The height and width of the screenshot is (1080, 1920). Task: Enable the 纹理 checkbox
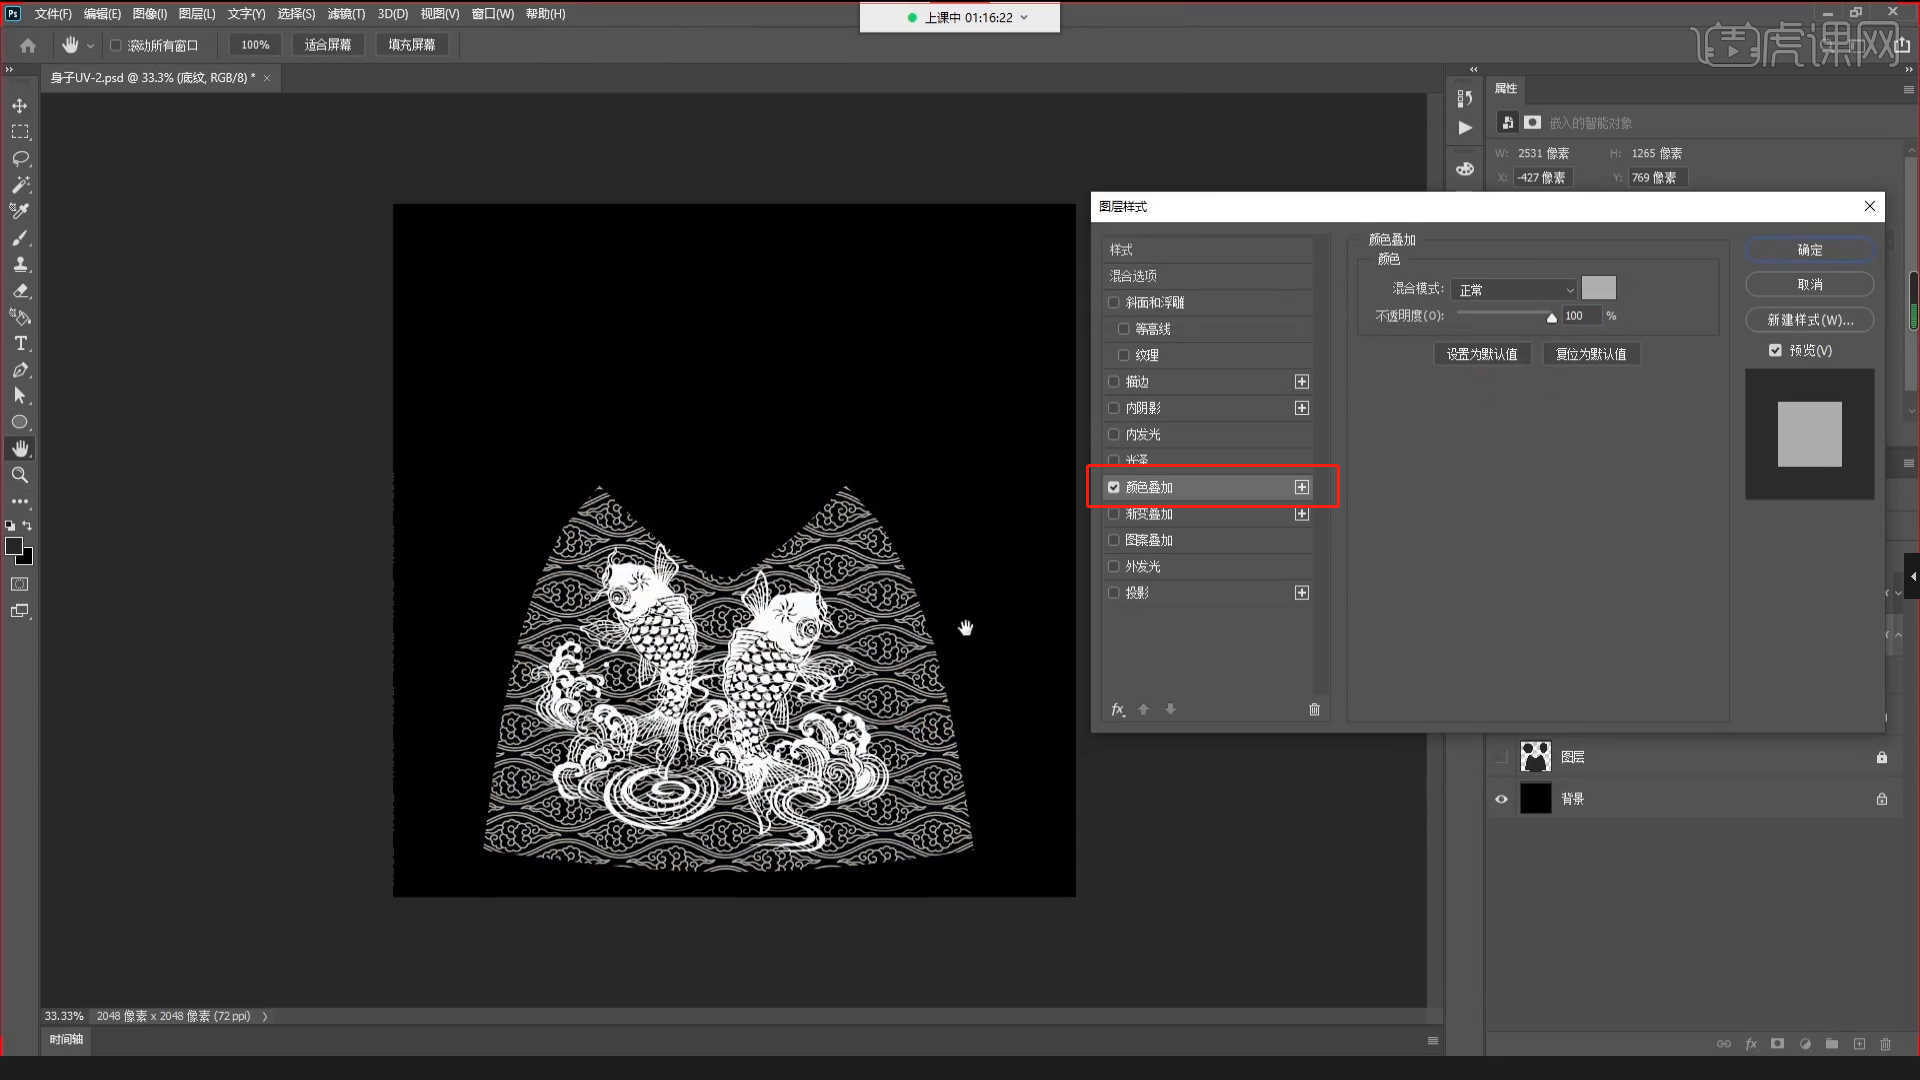pyautogui.click(x=1123, y=355)
